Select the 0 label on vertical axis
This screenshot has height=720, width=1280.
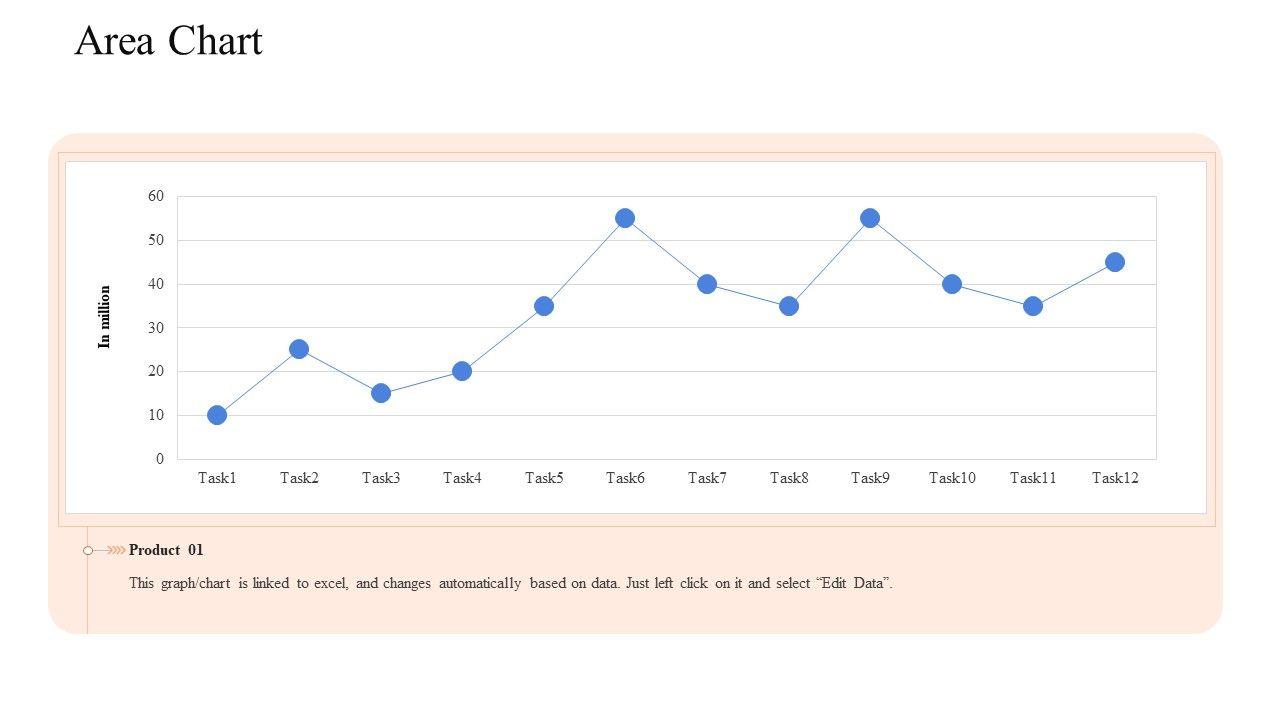click(x=160, y=459)
